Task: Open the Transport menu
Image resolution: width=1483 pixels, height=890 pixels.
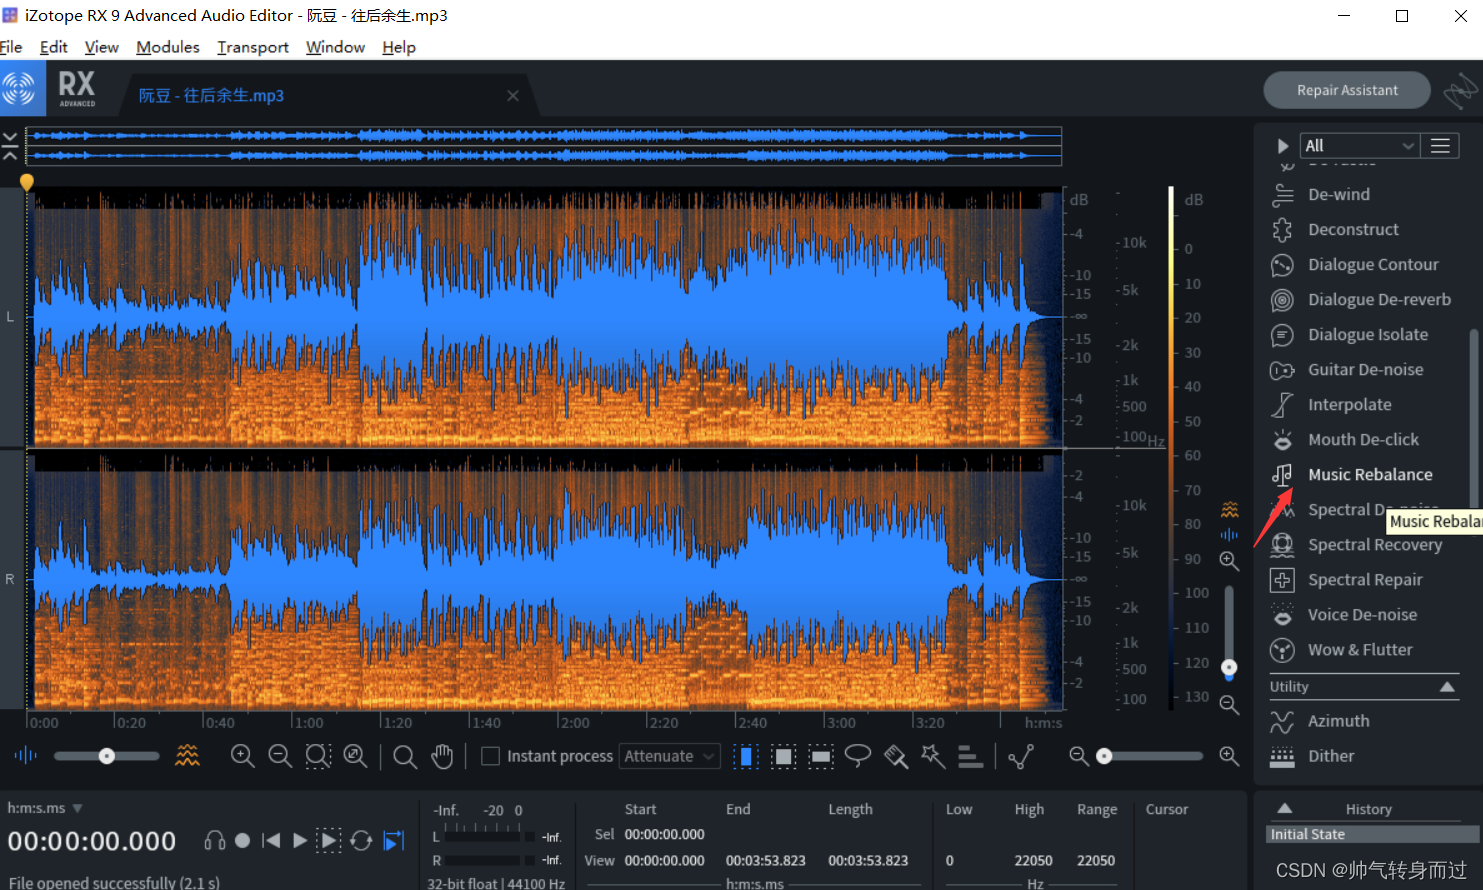Action: click(253, 47)
